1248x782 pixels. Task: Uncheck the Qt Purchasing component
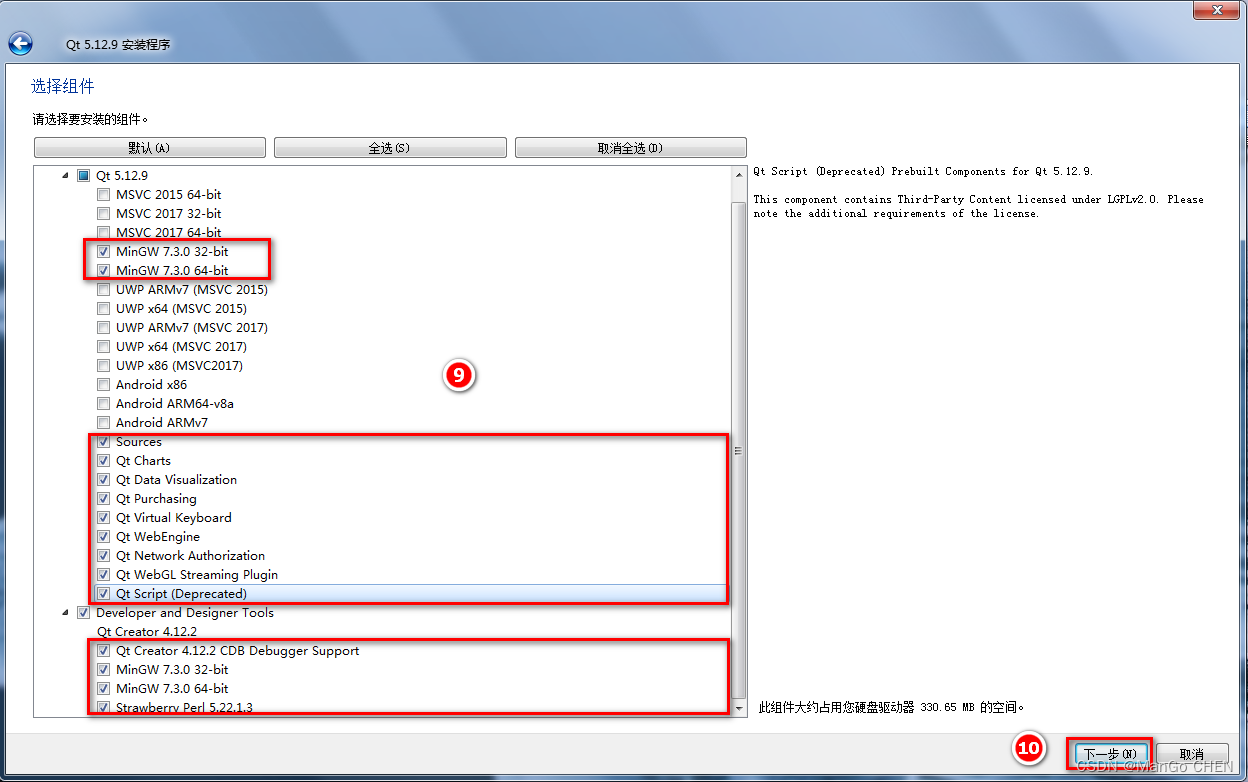104,498
